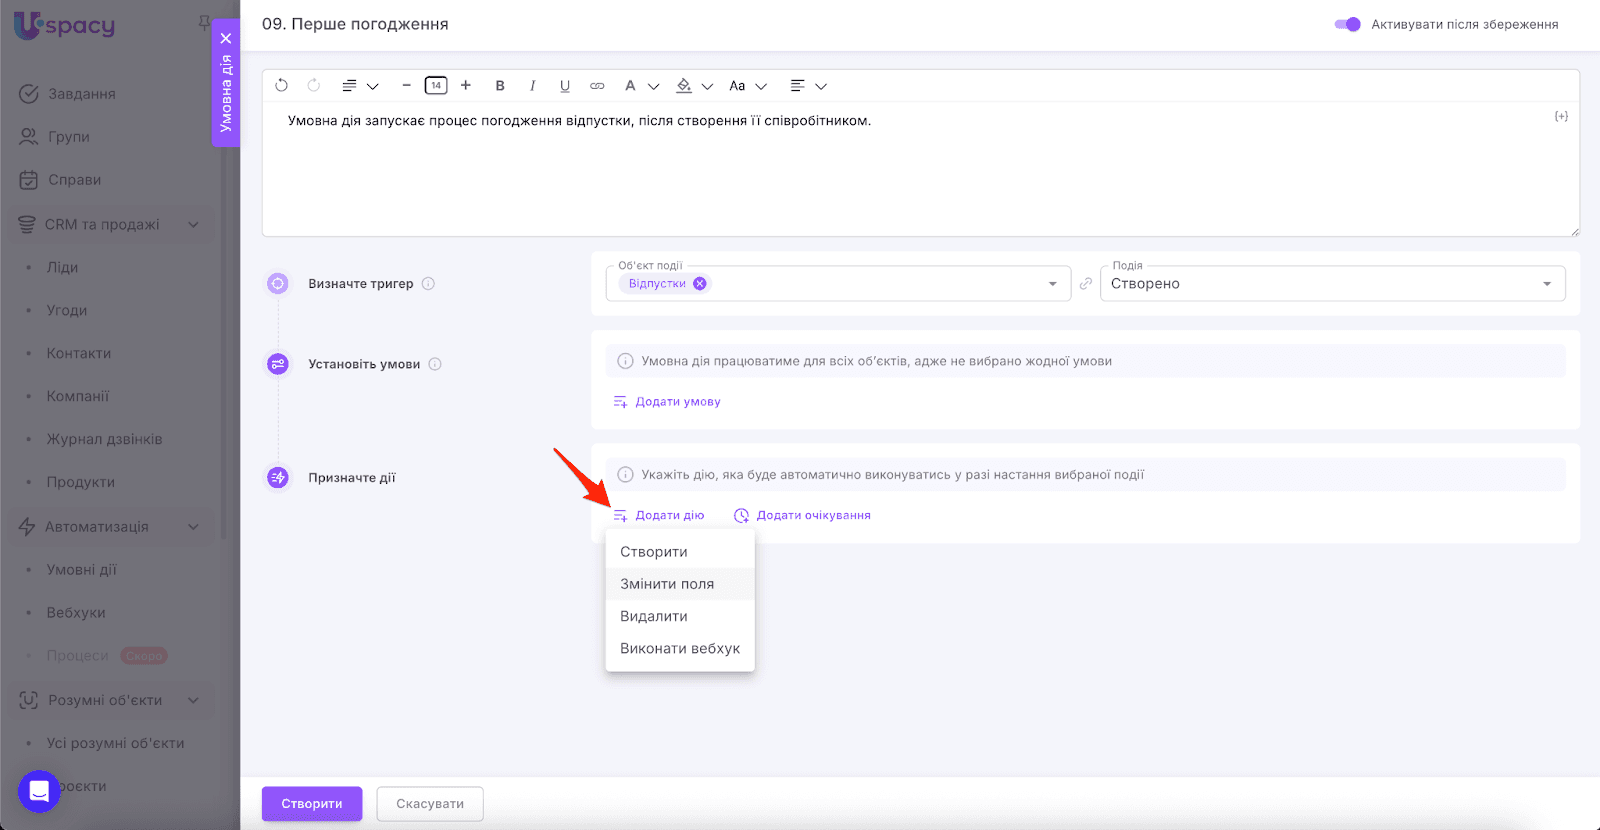The image size is (1600, 830).
Task: Click the underline formatting icon
Action: (x=565, y=86)
